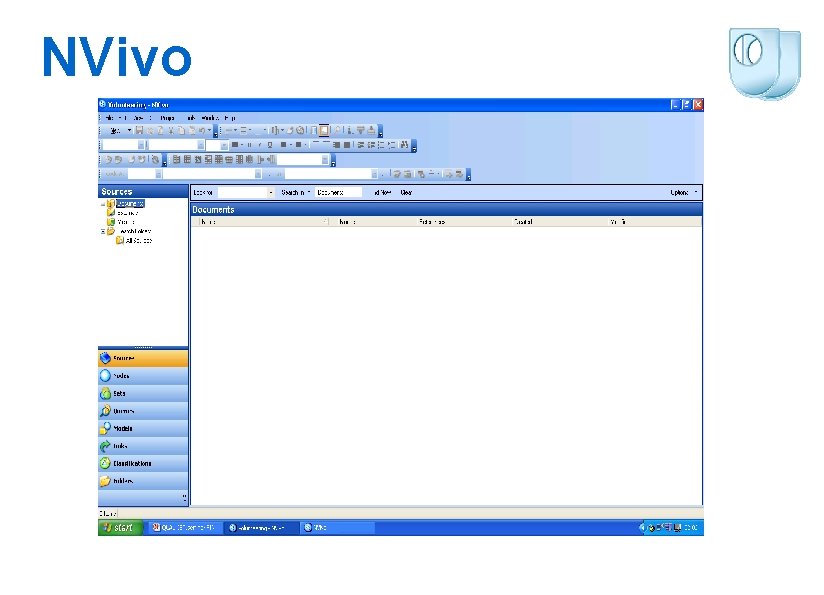Click the Paste icon in toolbar
This screenshot has width=824, height=595.
(192, 130)
